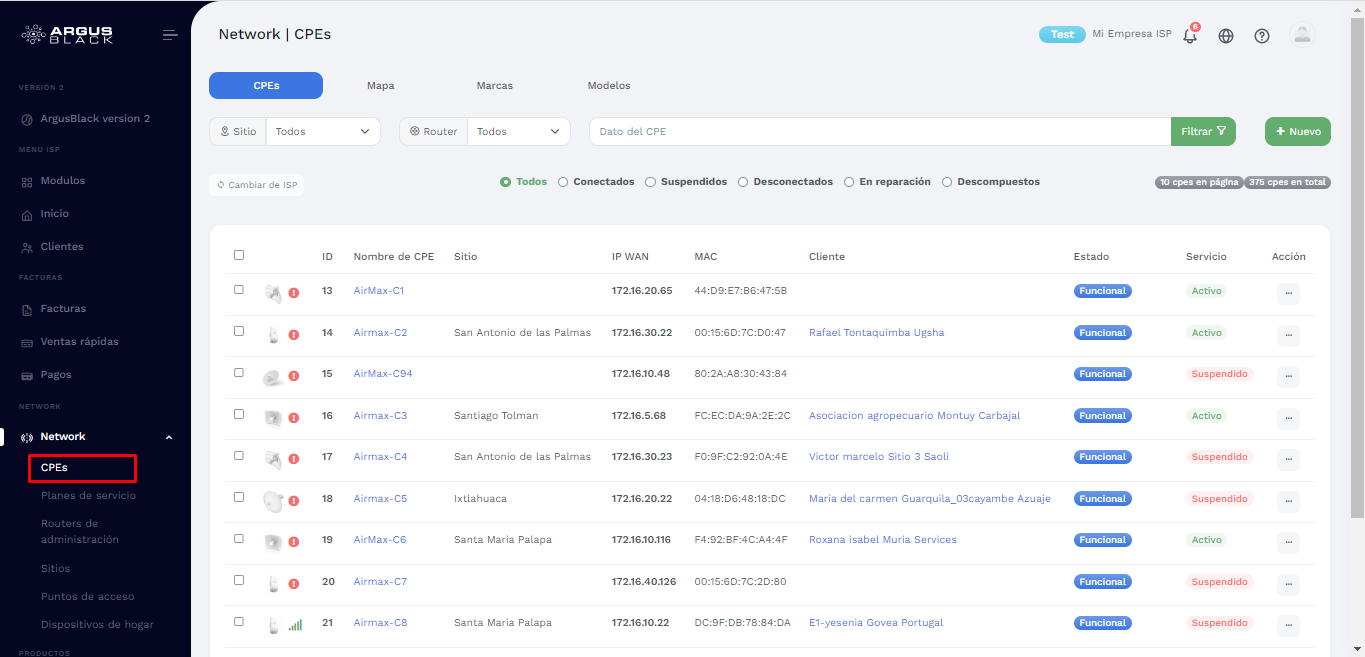The height and width of the screenshot is (657, 1365).
Task: Click the notifications bell icon
Action: point(1189,36)
